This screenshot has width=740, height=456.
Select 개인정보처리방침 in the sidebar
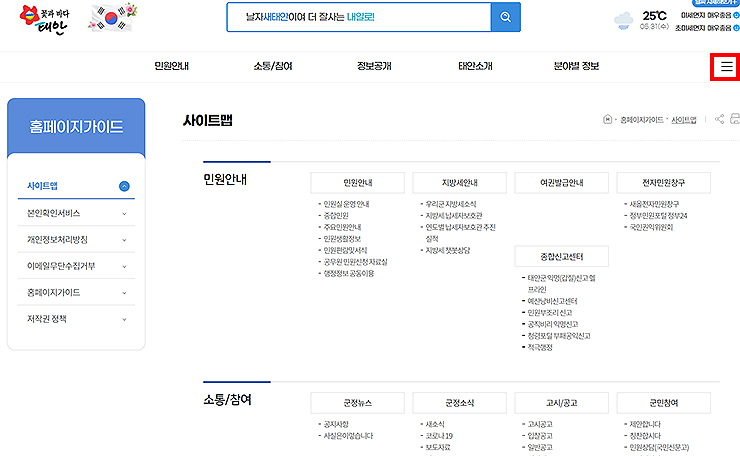pyautogui.click(x=57, y=240)
